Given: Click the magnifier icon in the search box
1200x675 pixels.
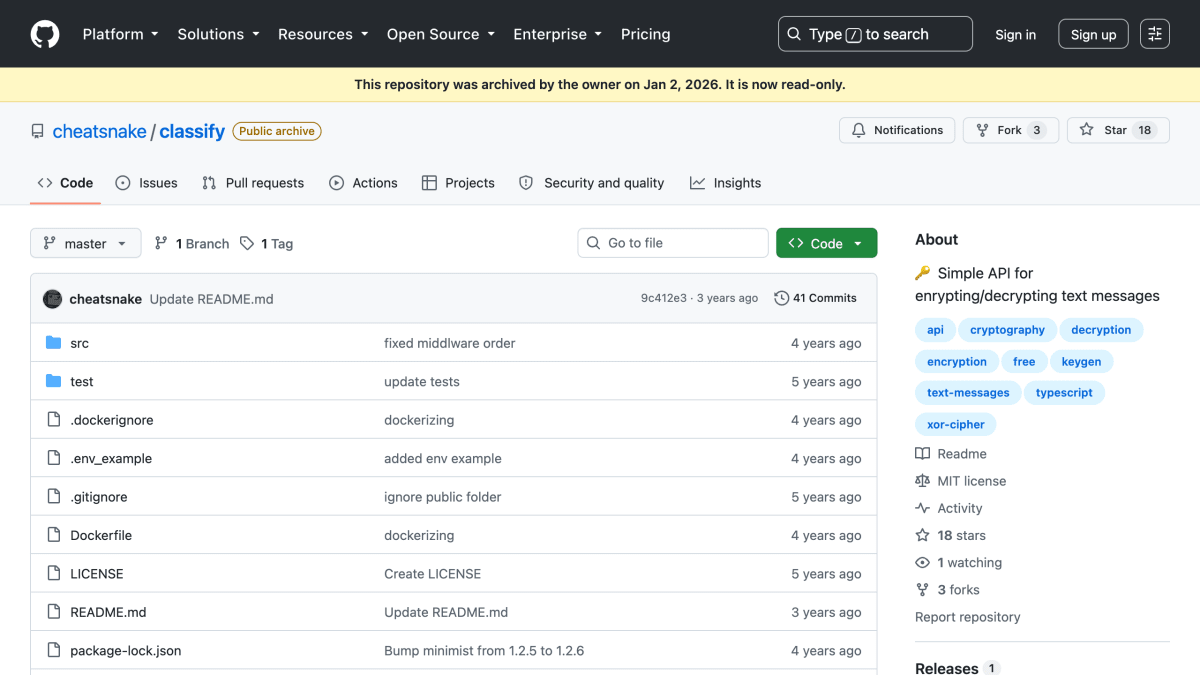Looking at the screenshot, I should click(x=794, y=34).
